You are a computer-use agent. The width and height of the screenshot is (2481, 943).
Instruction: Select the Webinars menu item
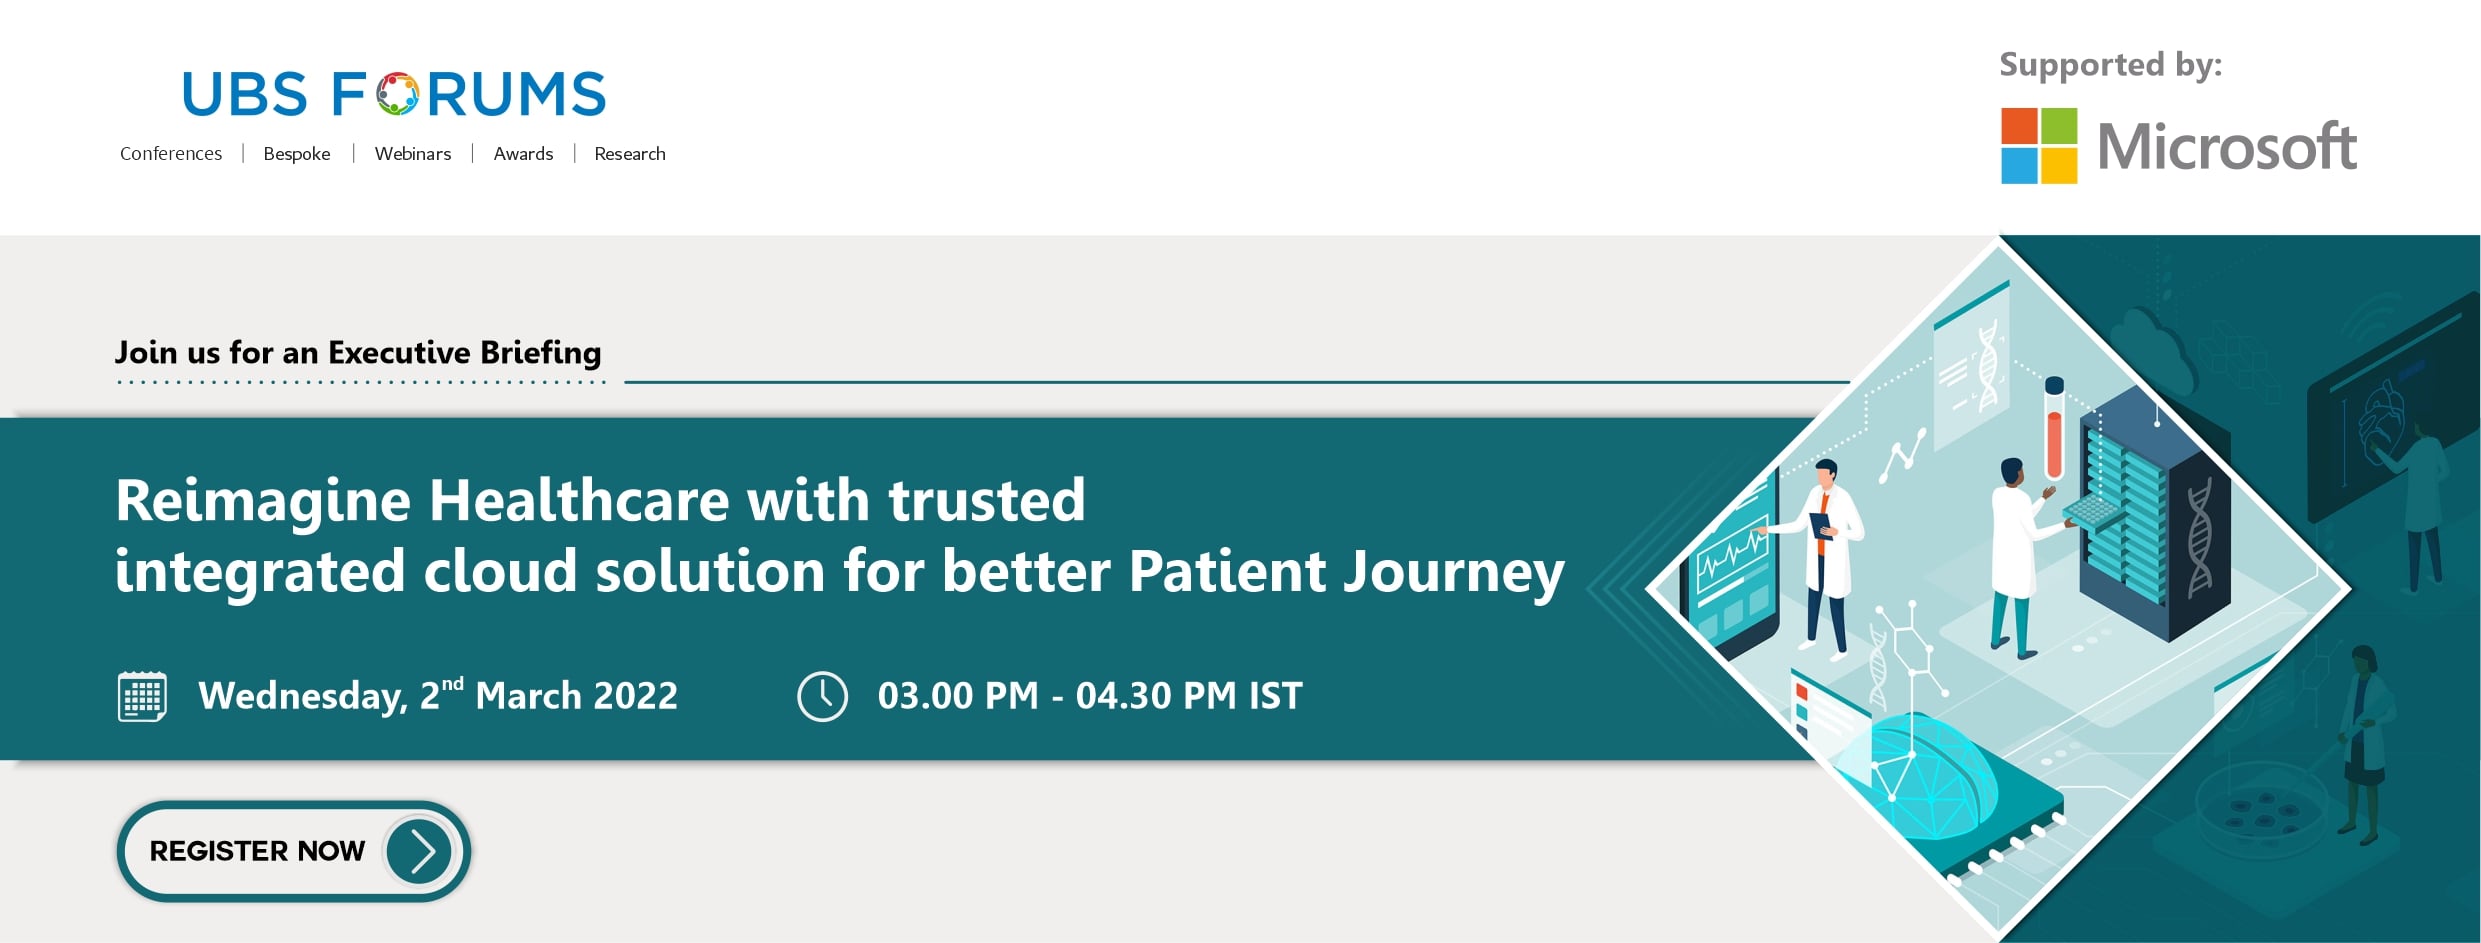point(413,154)
